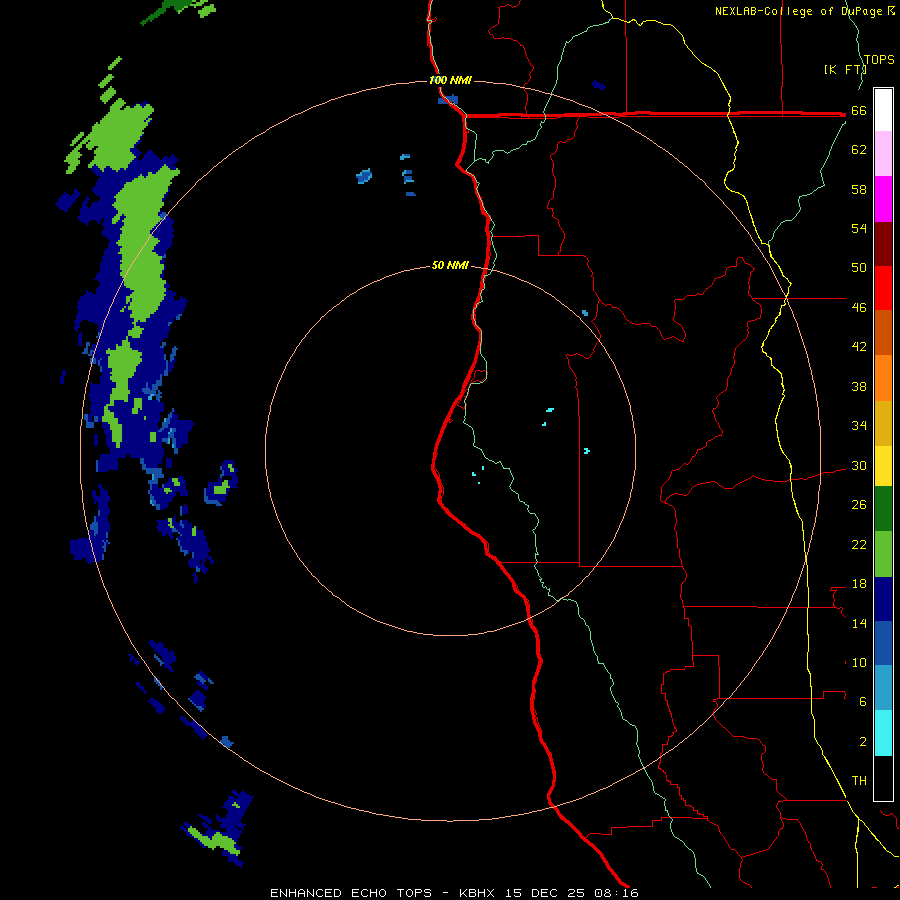Click the '50 NMI' range ring label
Image resolution: width=900 pixels, height=900 pixels.
pyautogui.click(x=450, y=265)
